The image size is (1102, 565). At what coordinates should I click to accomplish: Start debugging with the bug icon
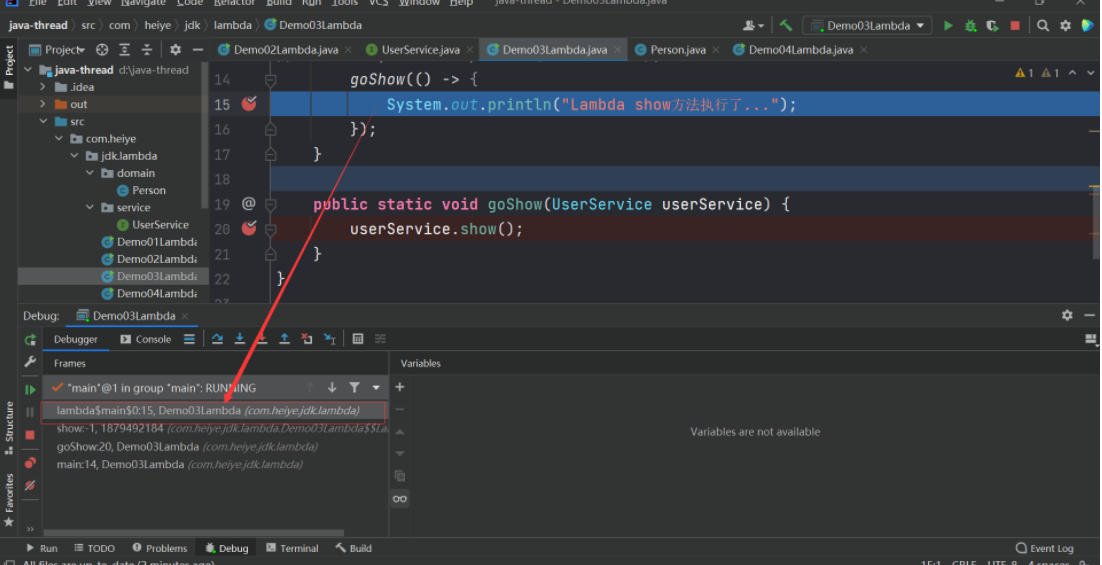[x=971, y=26]
